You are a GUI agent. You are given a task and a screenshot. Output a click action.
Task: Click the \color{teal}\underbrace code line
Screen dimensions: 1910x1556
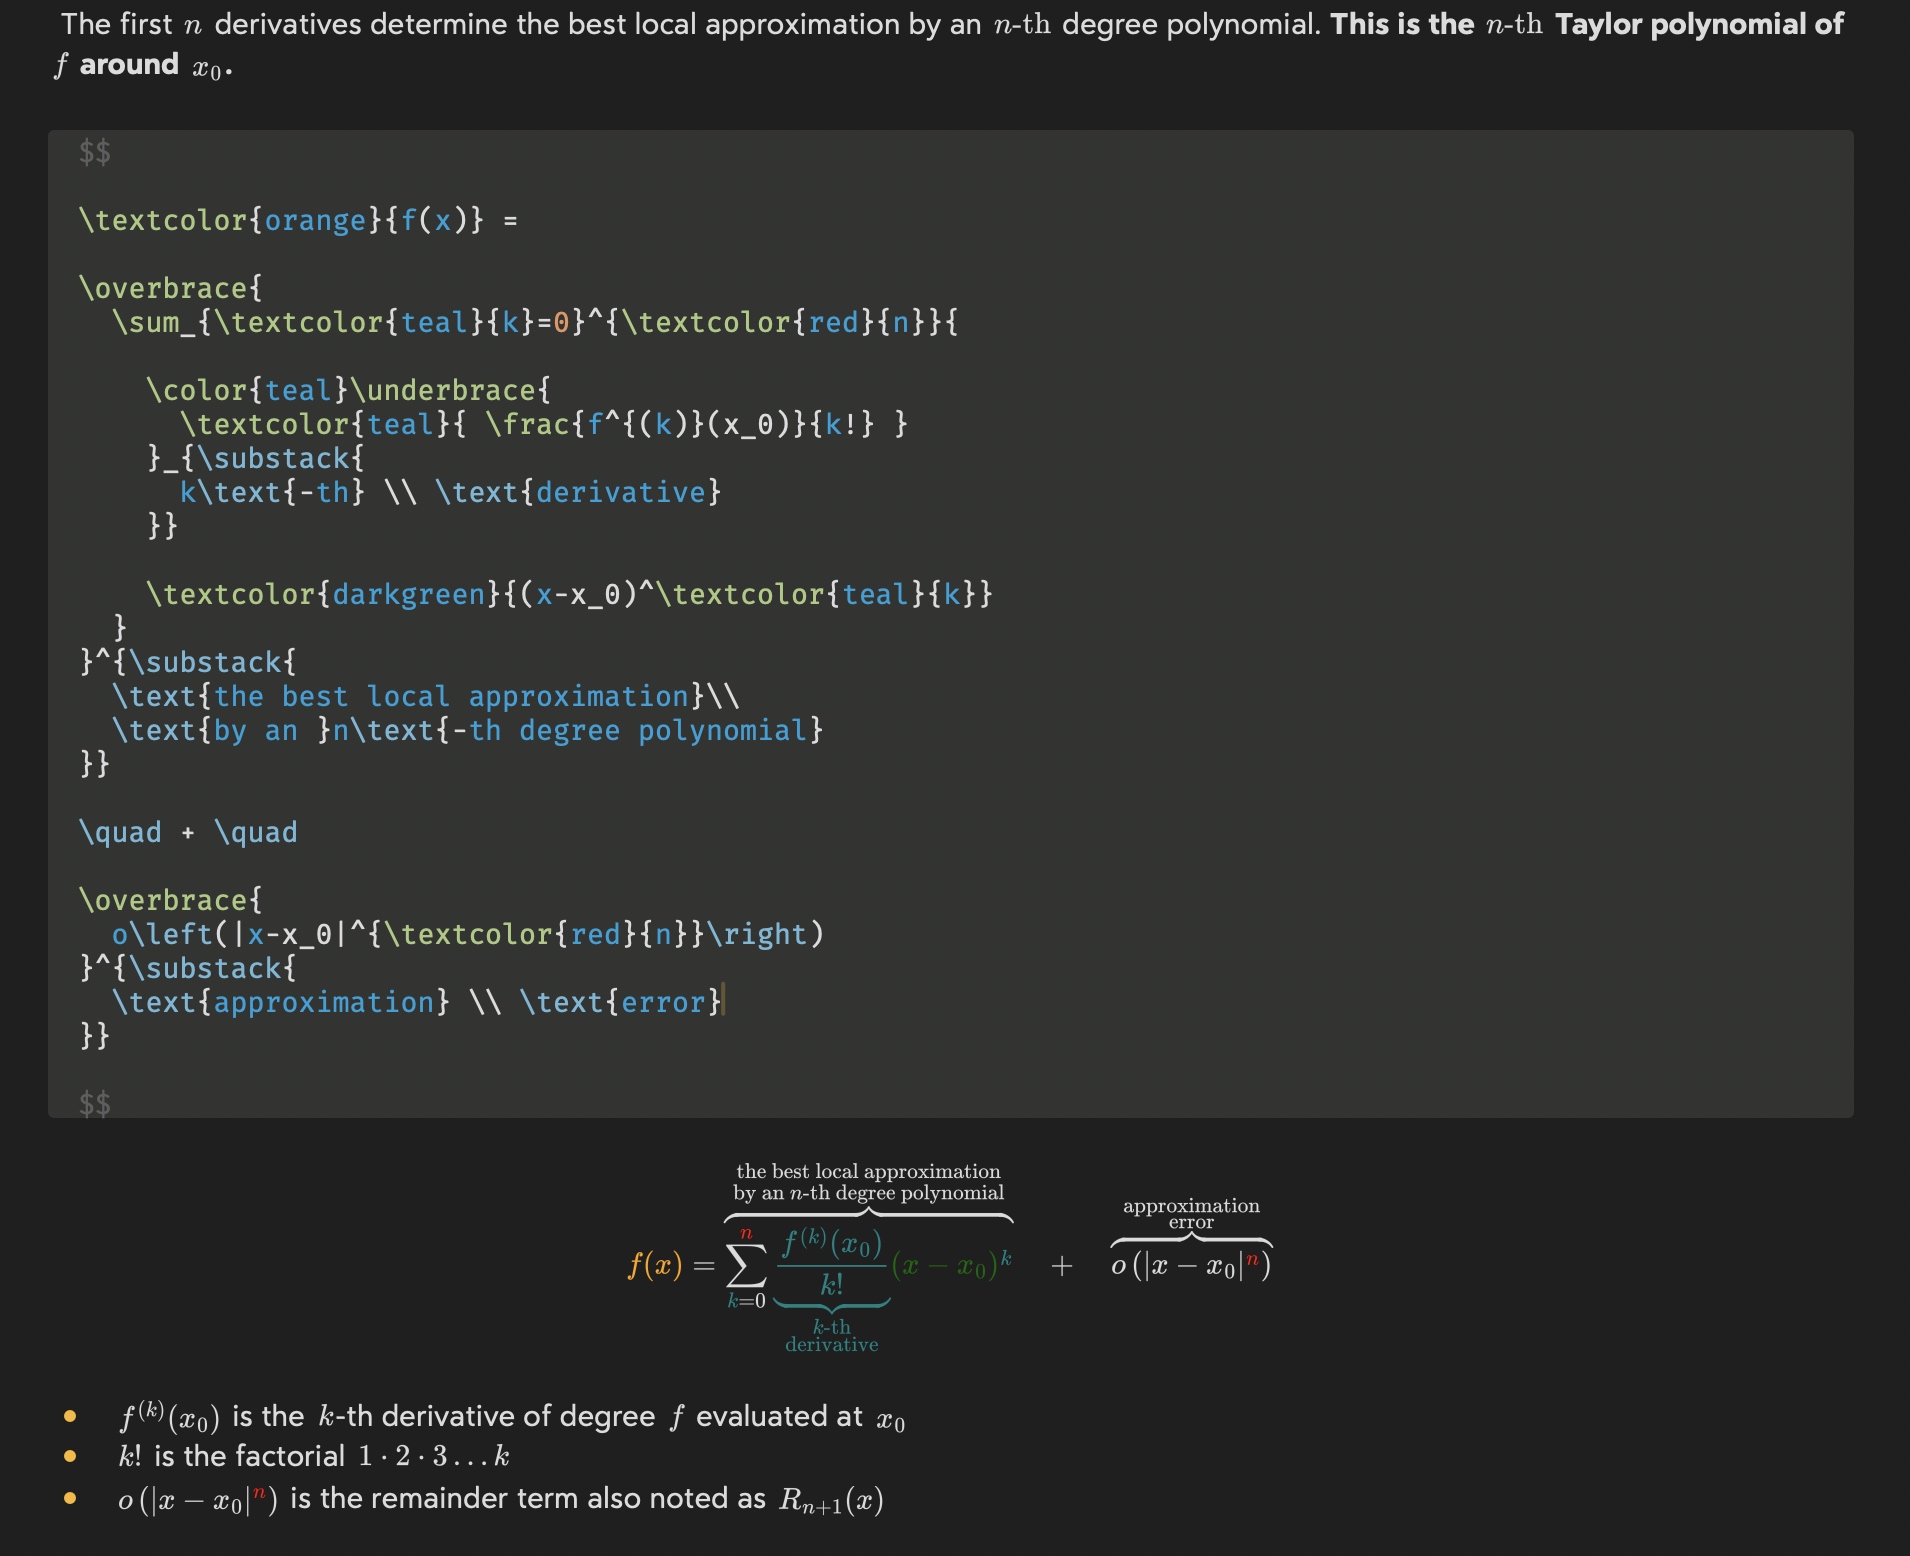(x=348, y=391)
